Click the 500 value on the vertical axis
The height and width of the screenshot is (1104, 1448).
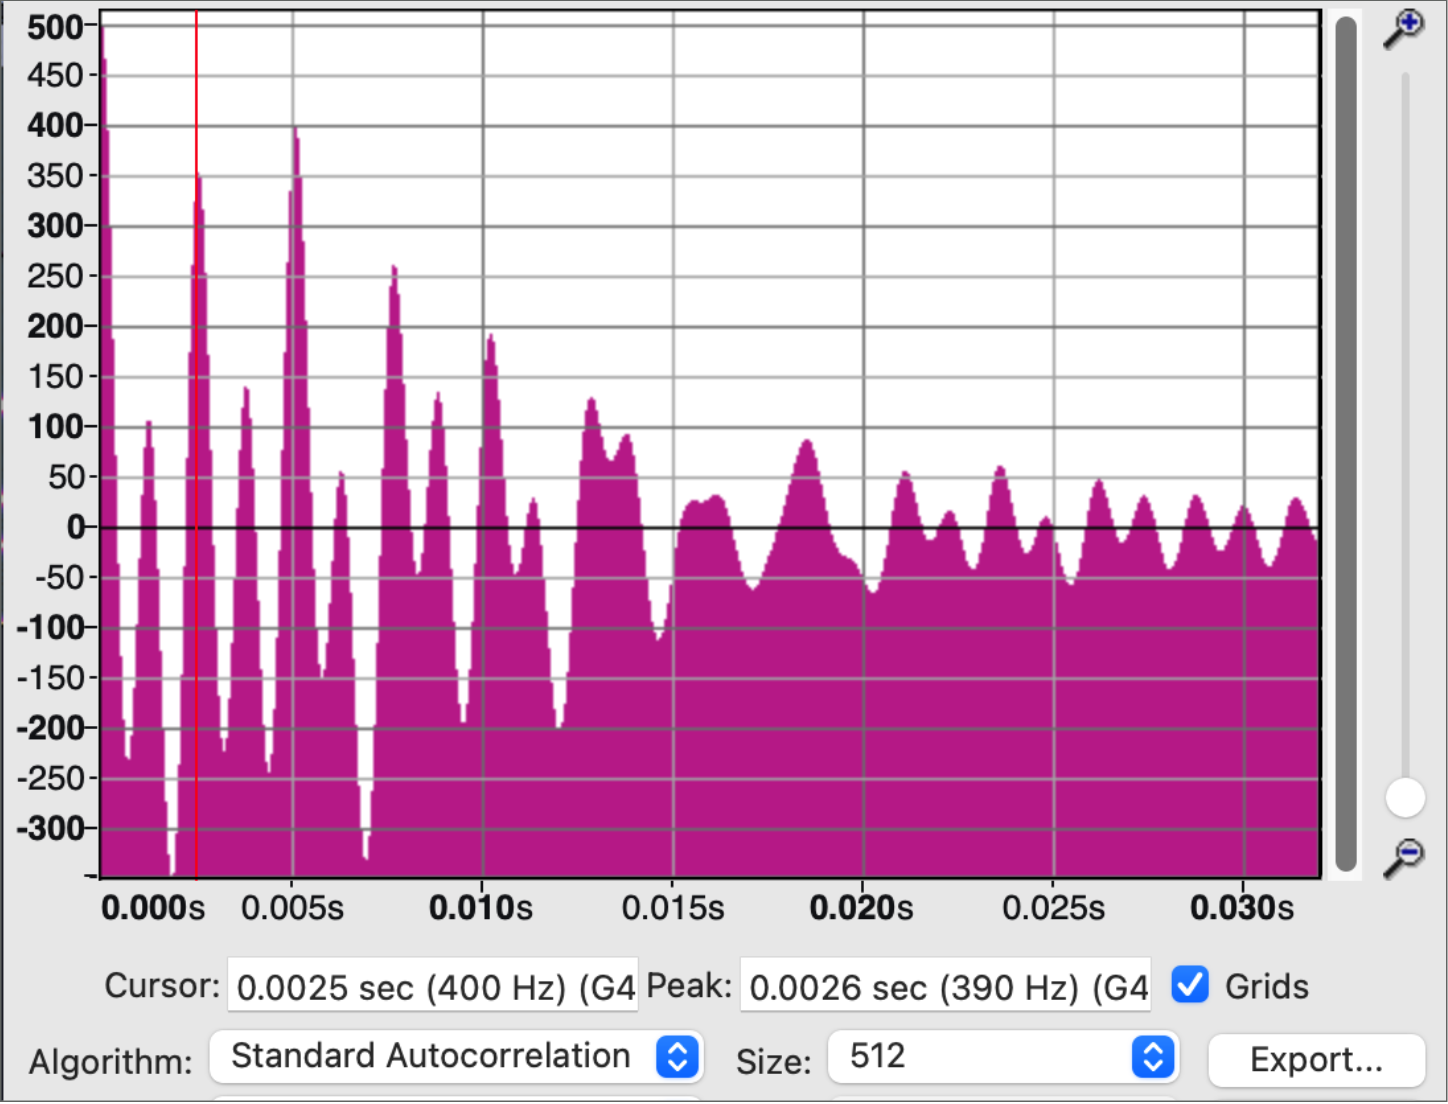coord(56,27)
